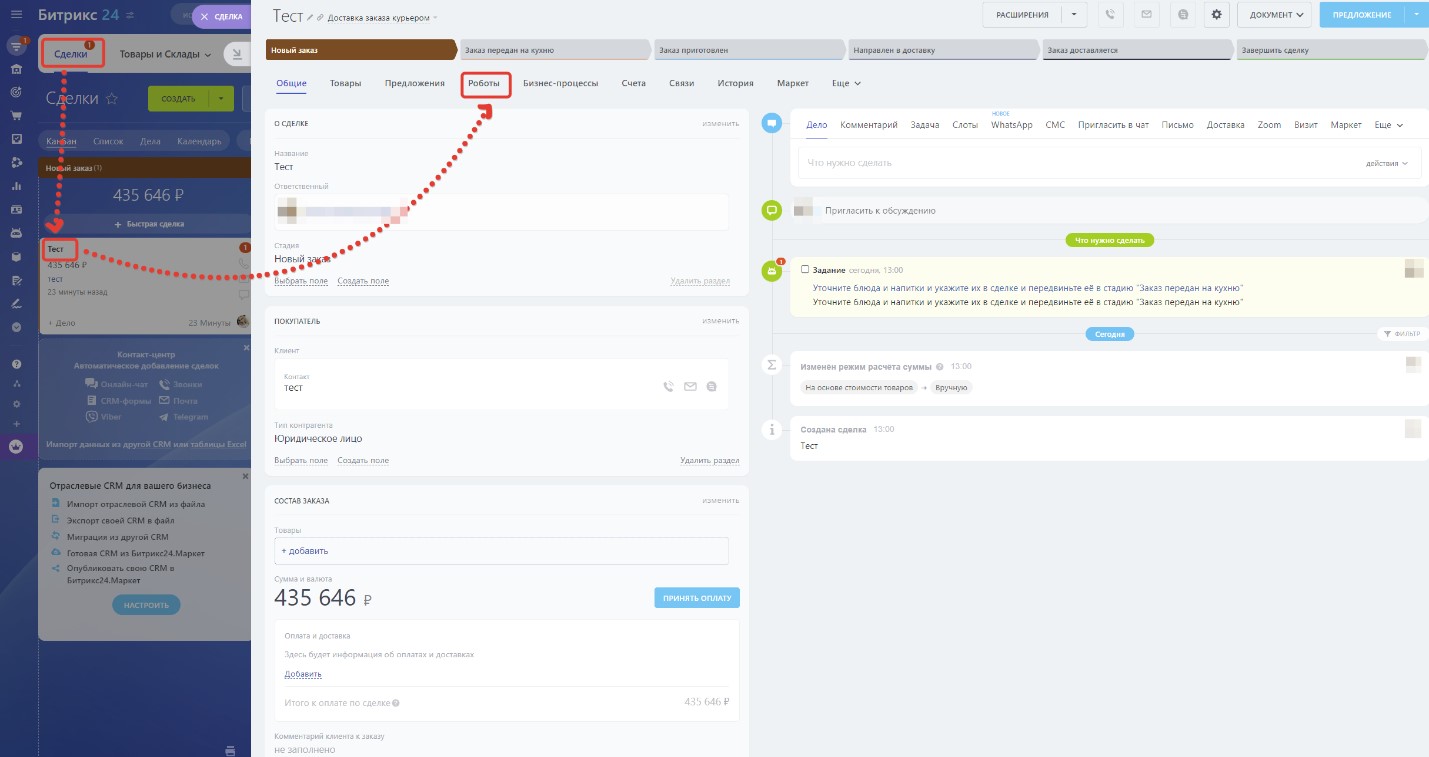Check the Задание task checkbox
Viewport: 1429px width, 757px height.
[805, 270]
